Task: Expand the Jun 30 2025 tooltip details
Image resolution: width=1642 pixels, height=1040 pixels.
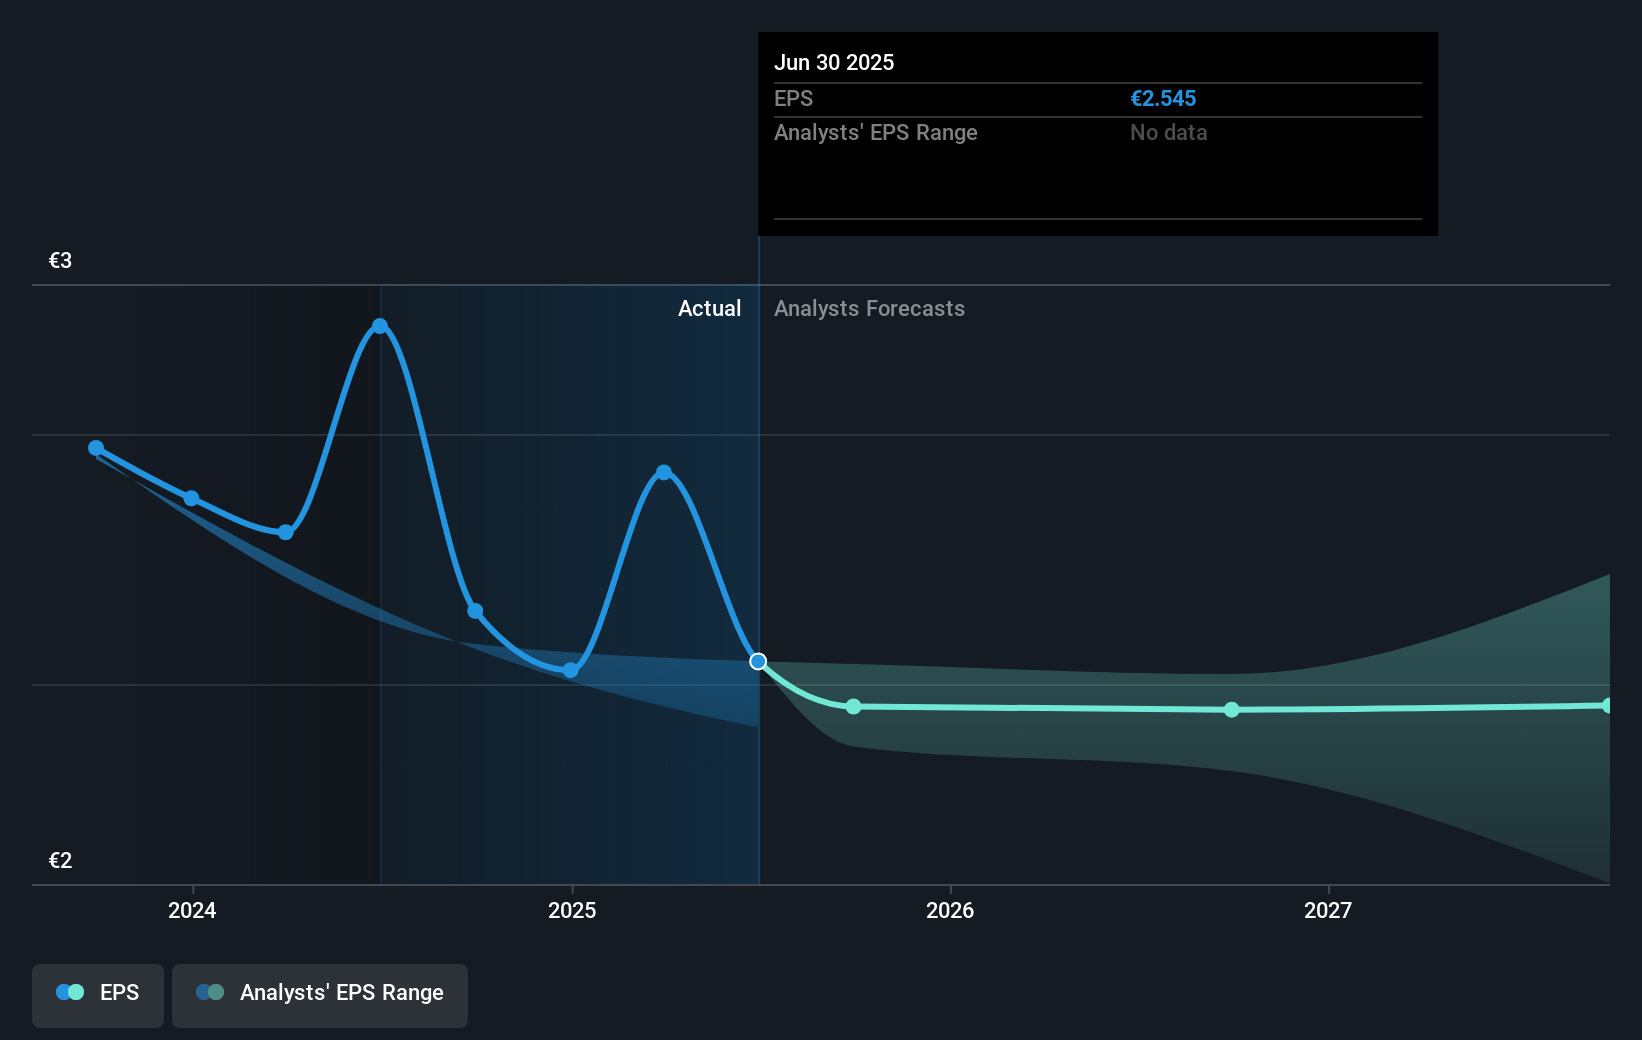Action: point(834,62)
